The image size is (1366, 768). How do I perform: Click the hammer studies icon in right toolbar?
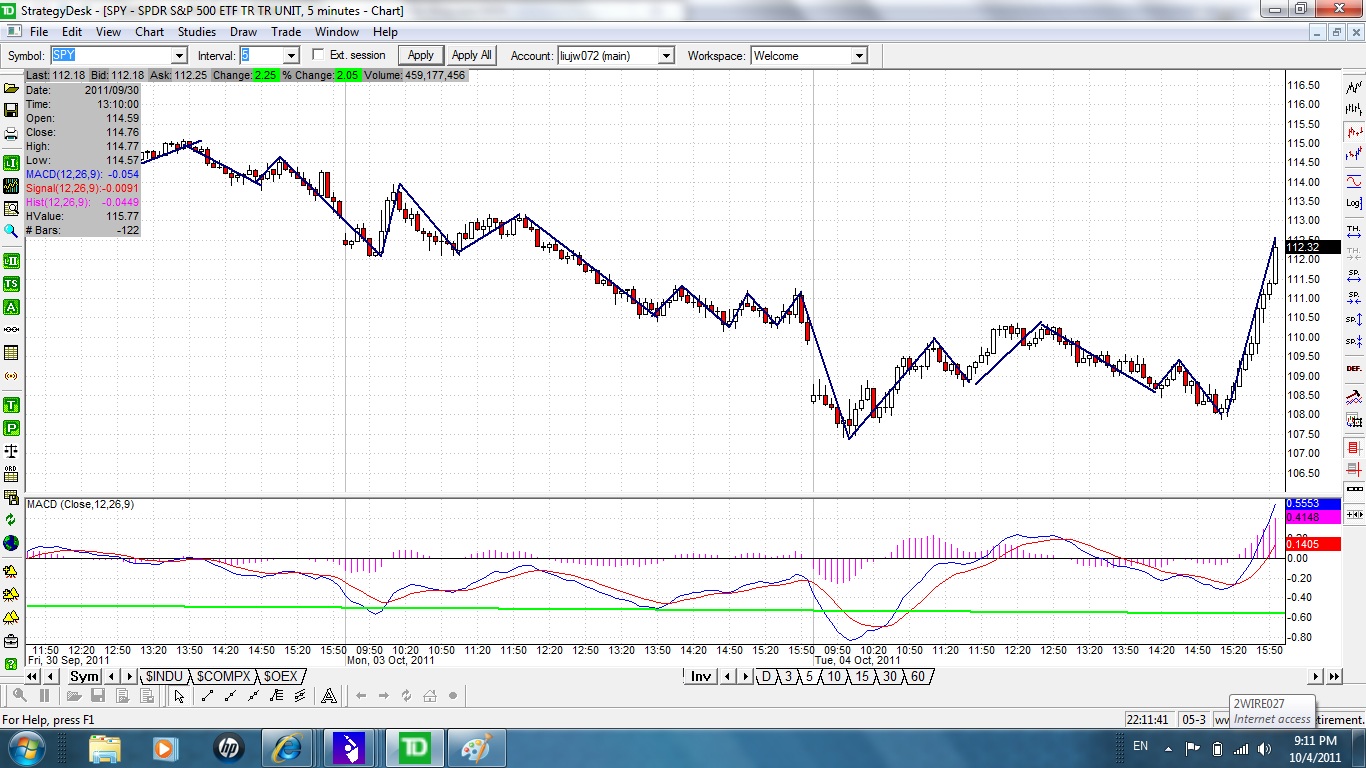tap(1354, 396)
